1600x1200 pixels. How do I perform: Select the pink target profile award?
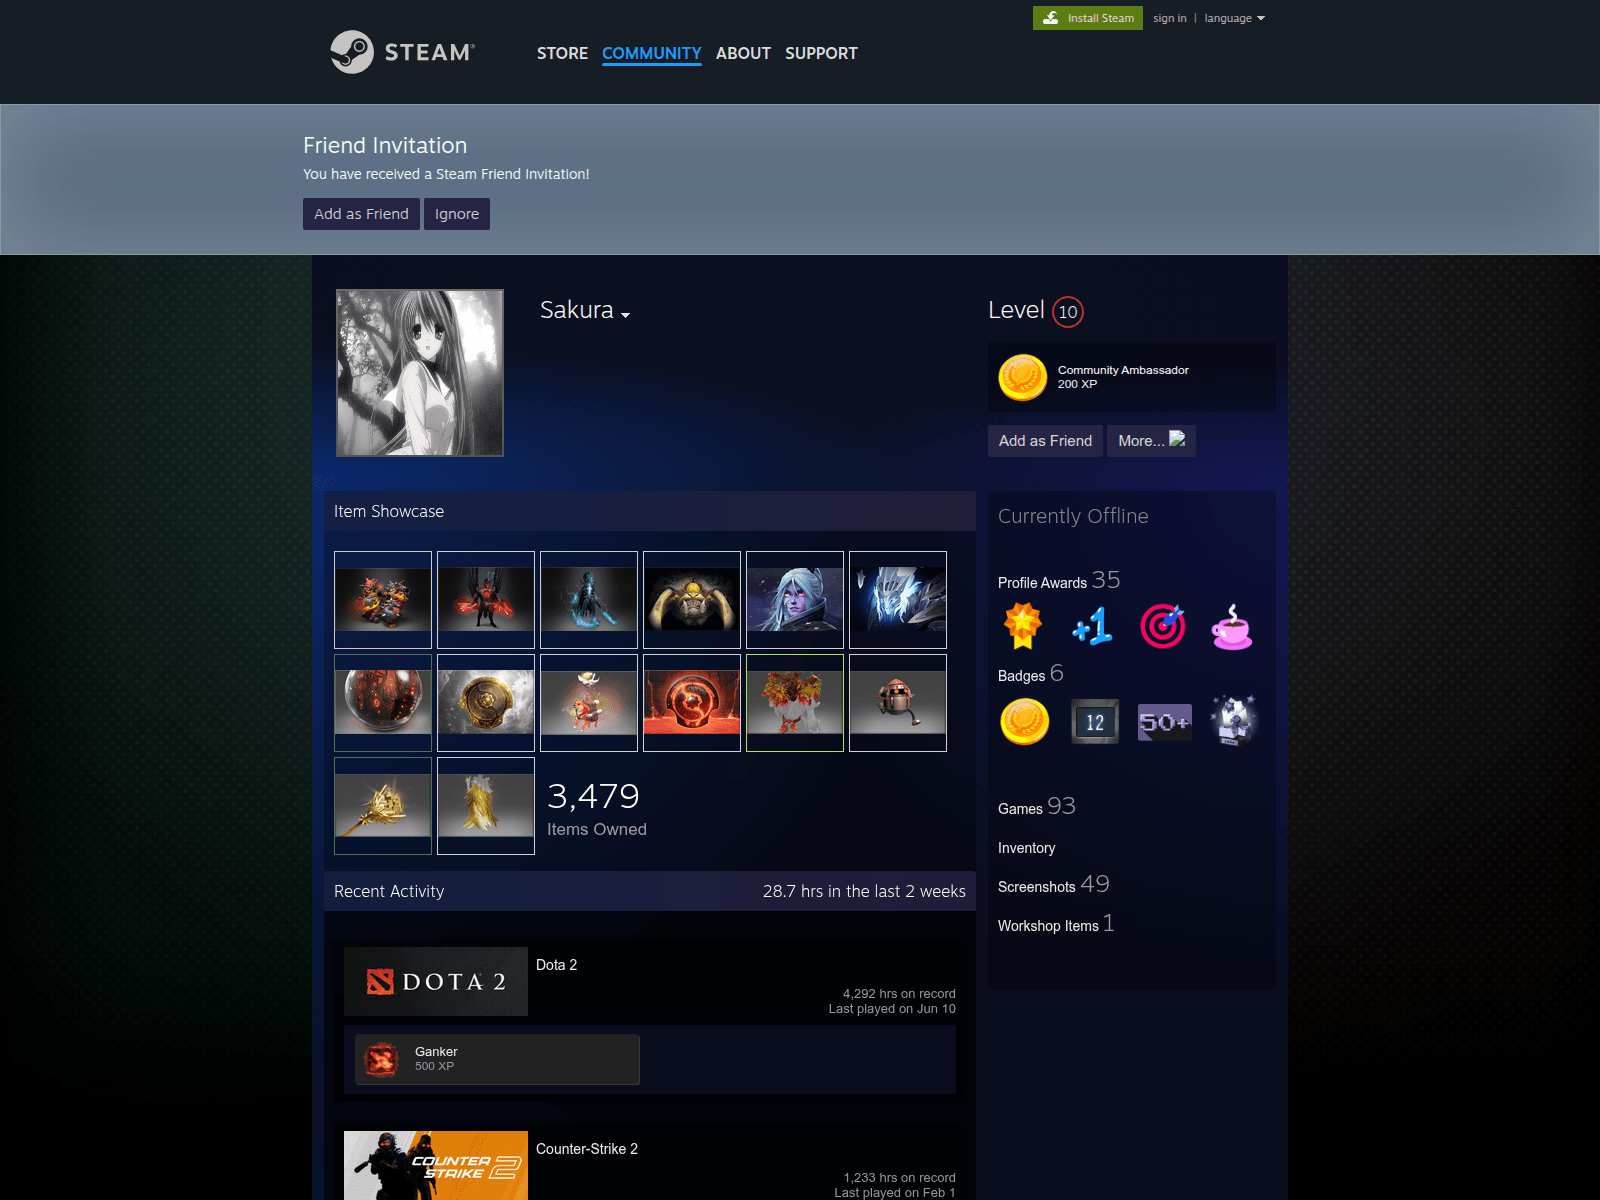[x=1163, y=626]
